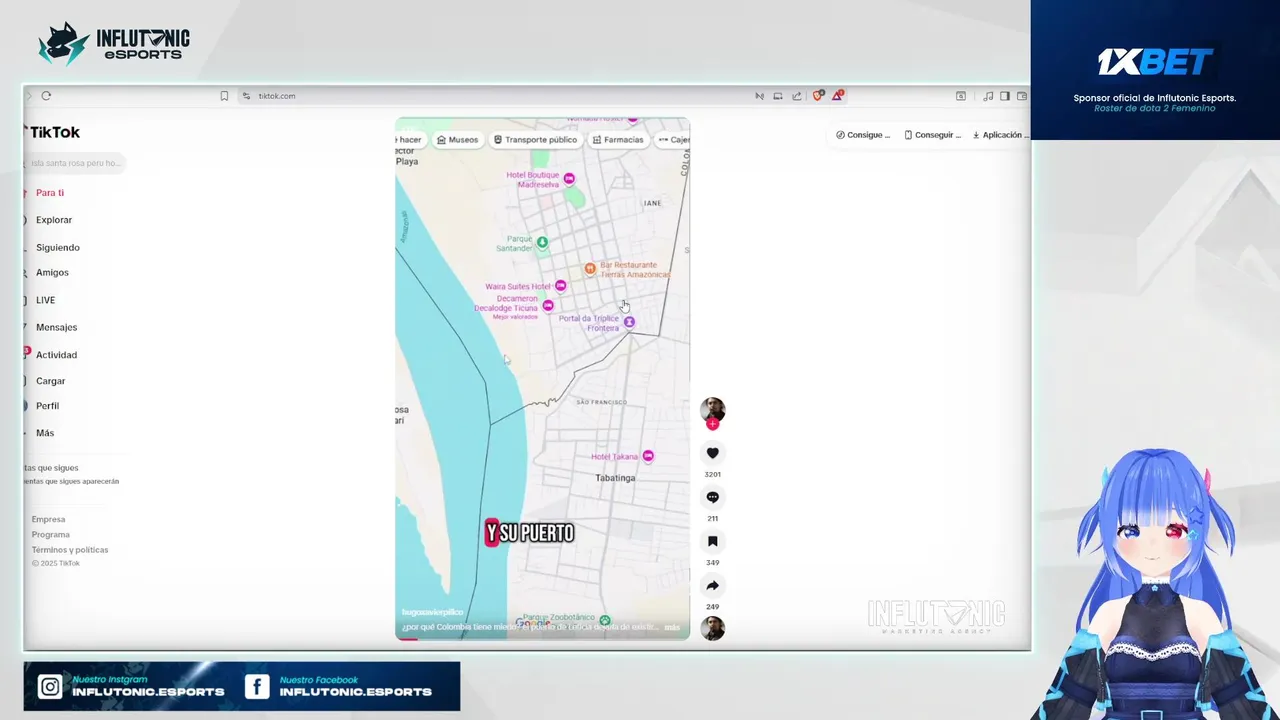Click the Transporte público chip on the map
The image size is (1280, 720).
click(x=536, y=140)
